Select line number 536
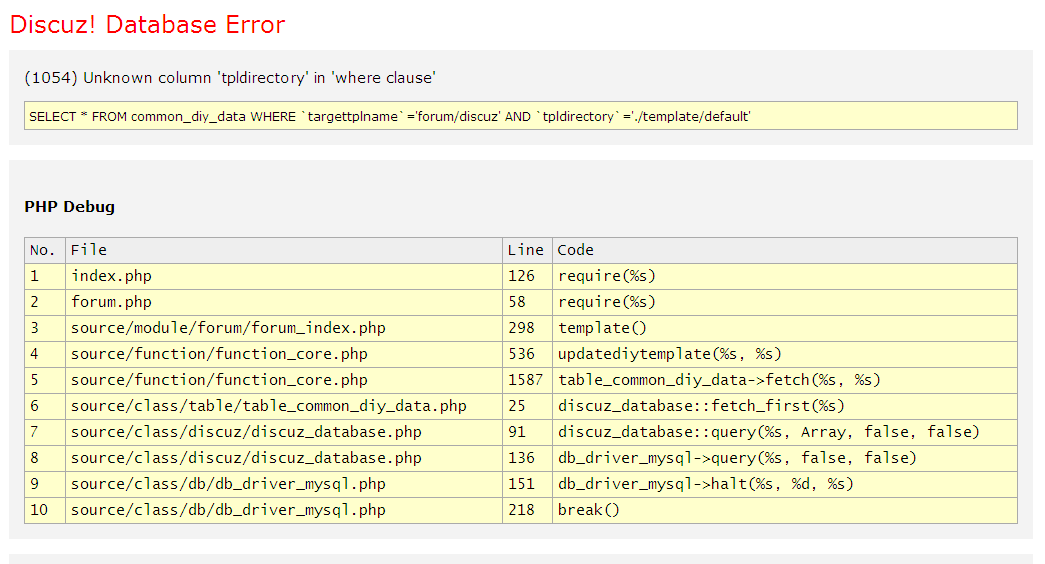The width and height of the screenshot is (1045, 564). point(527,354)
